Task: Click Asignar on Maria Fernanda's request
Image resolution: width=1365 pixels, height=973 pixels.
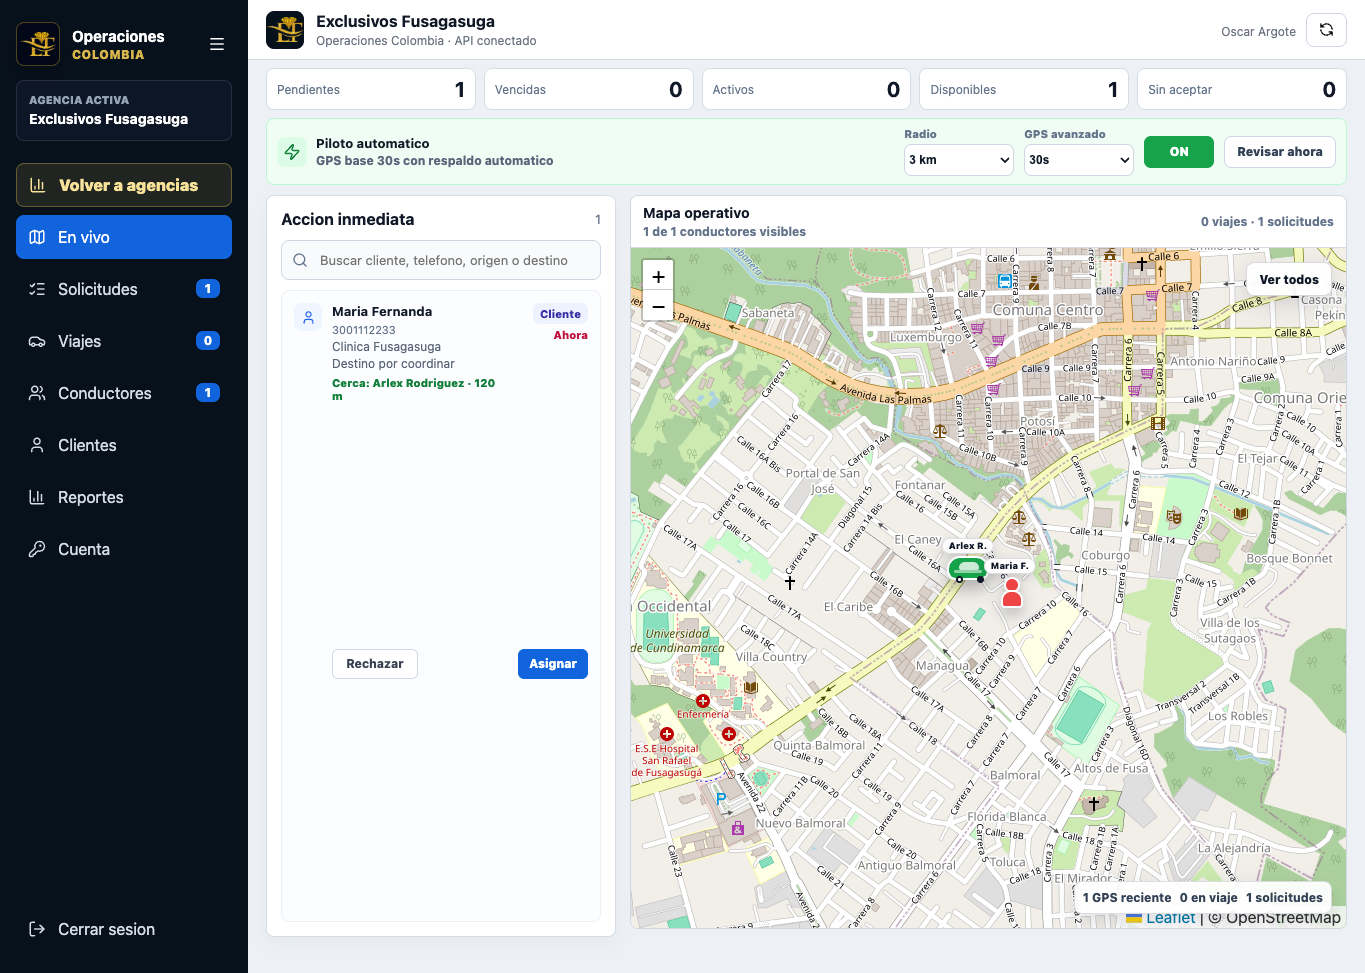Action: pos(553,664)
